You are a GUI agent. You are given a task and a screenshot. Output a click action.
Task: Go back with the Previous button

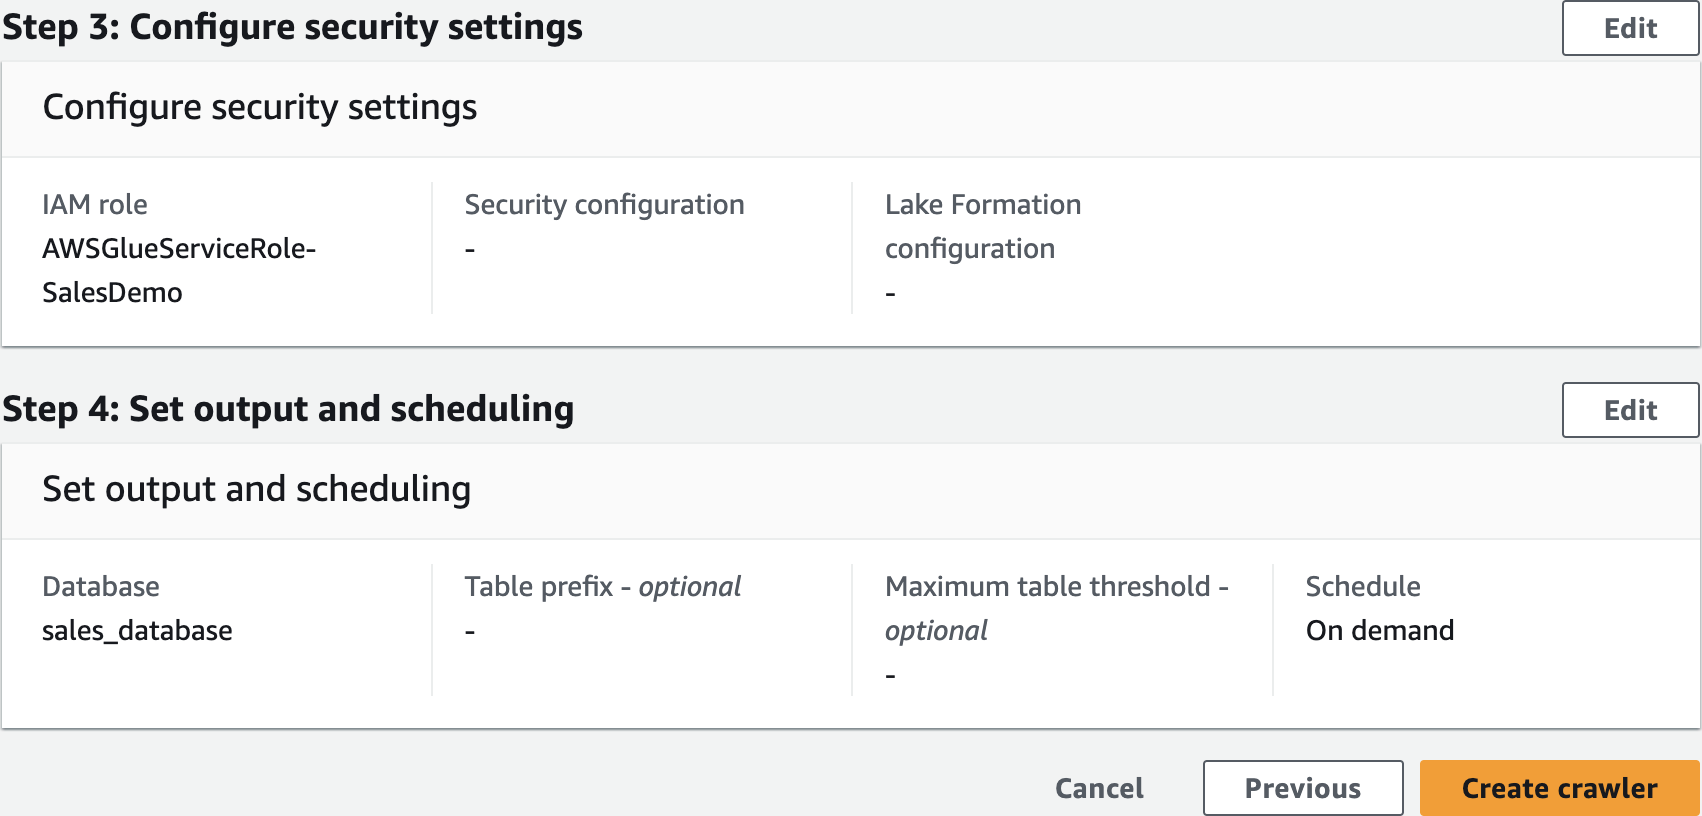click(1302, 788)
